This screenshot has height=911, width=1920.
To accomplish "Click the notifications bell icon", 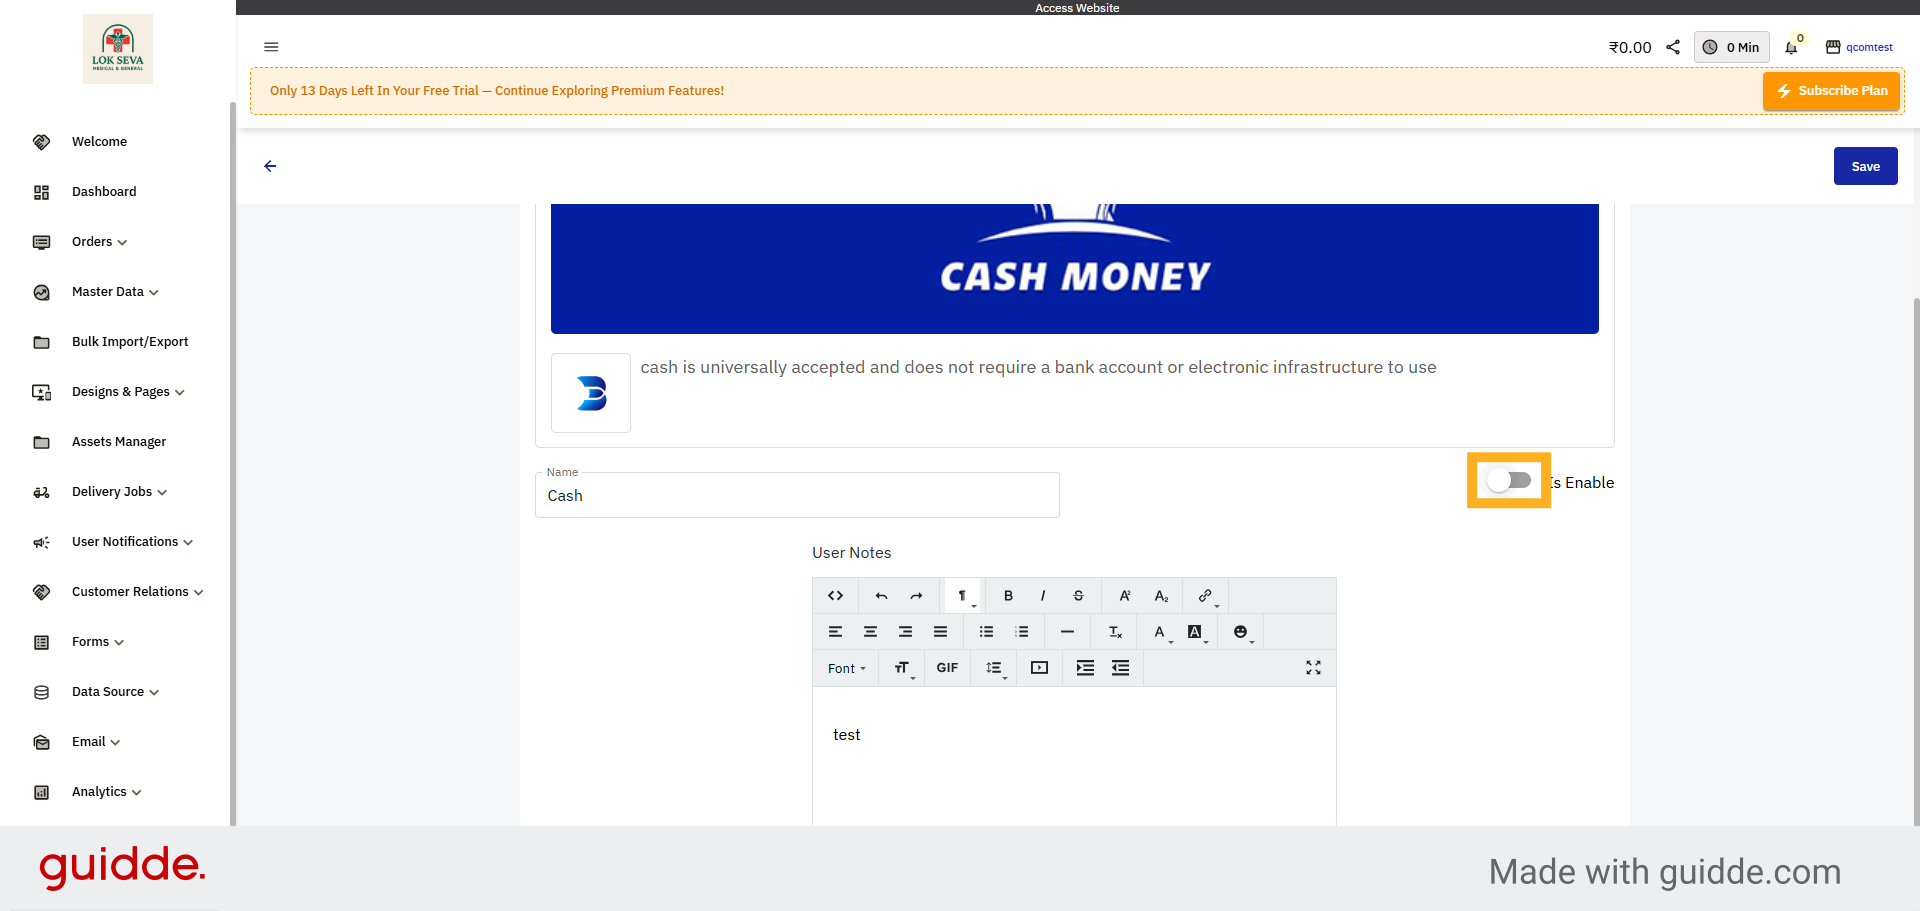I will 1791,47.
